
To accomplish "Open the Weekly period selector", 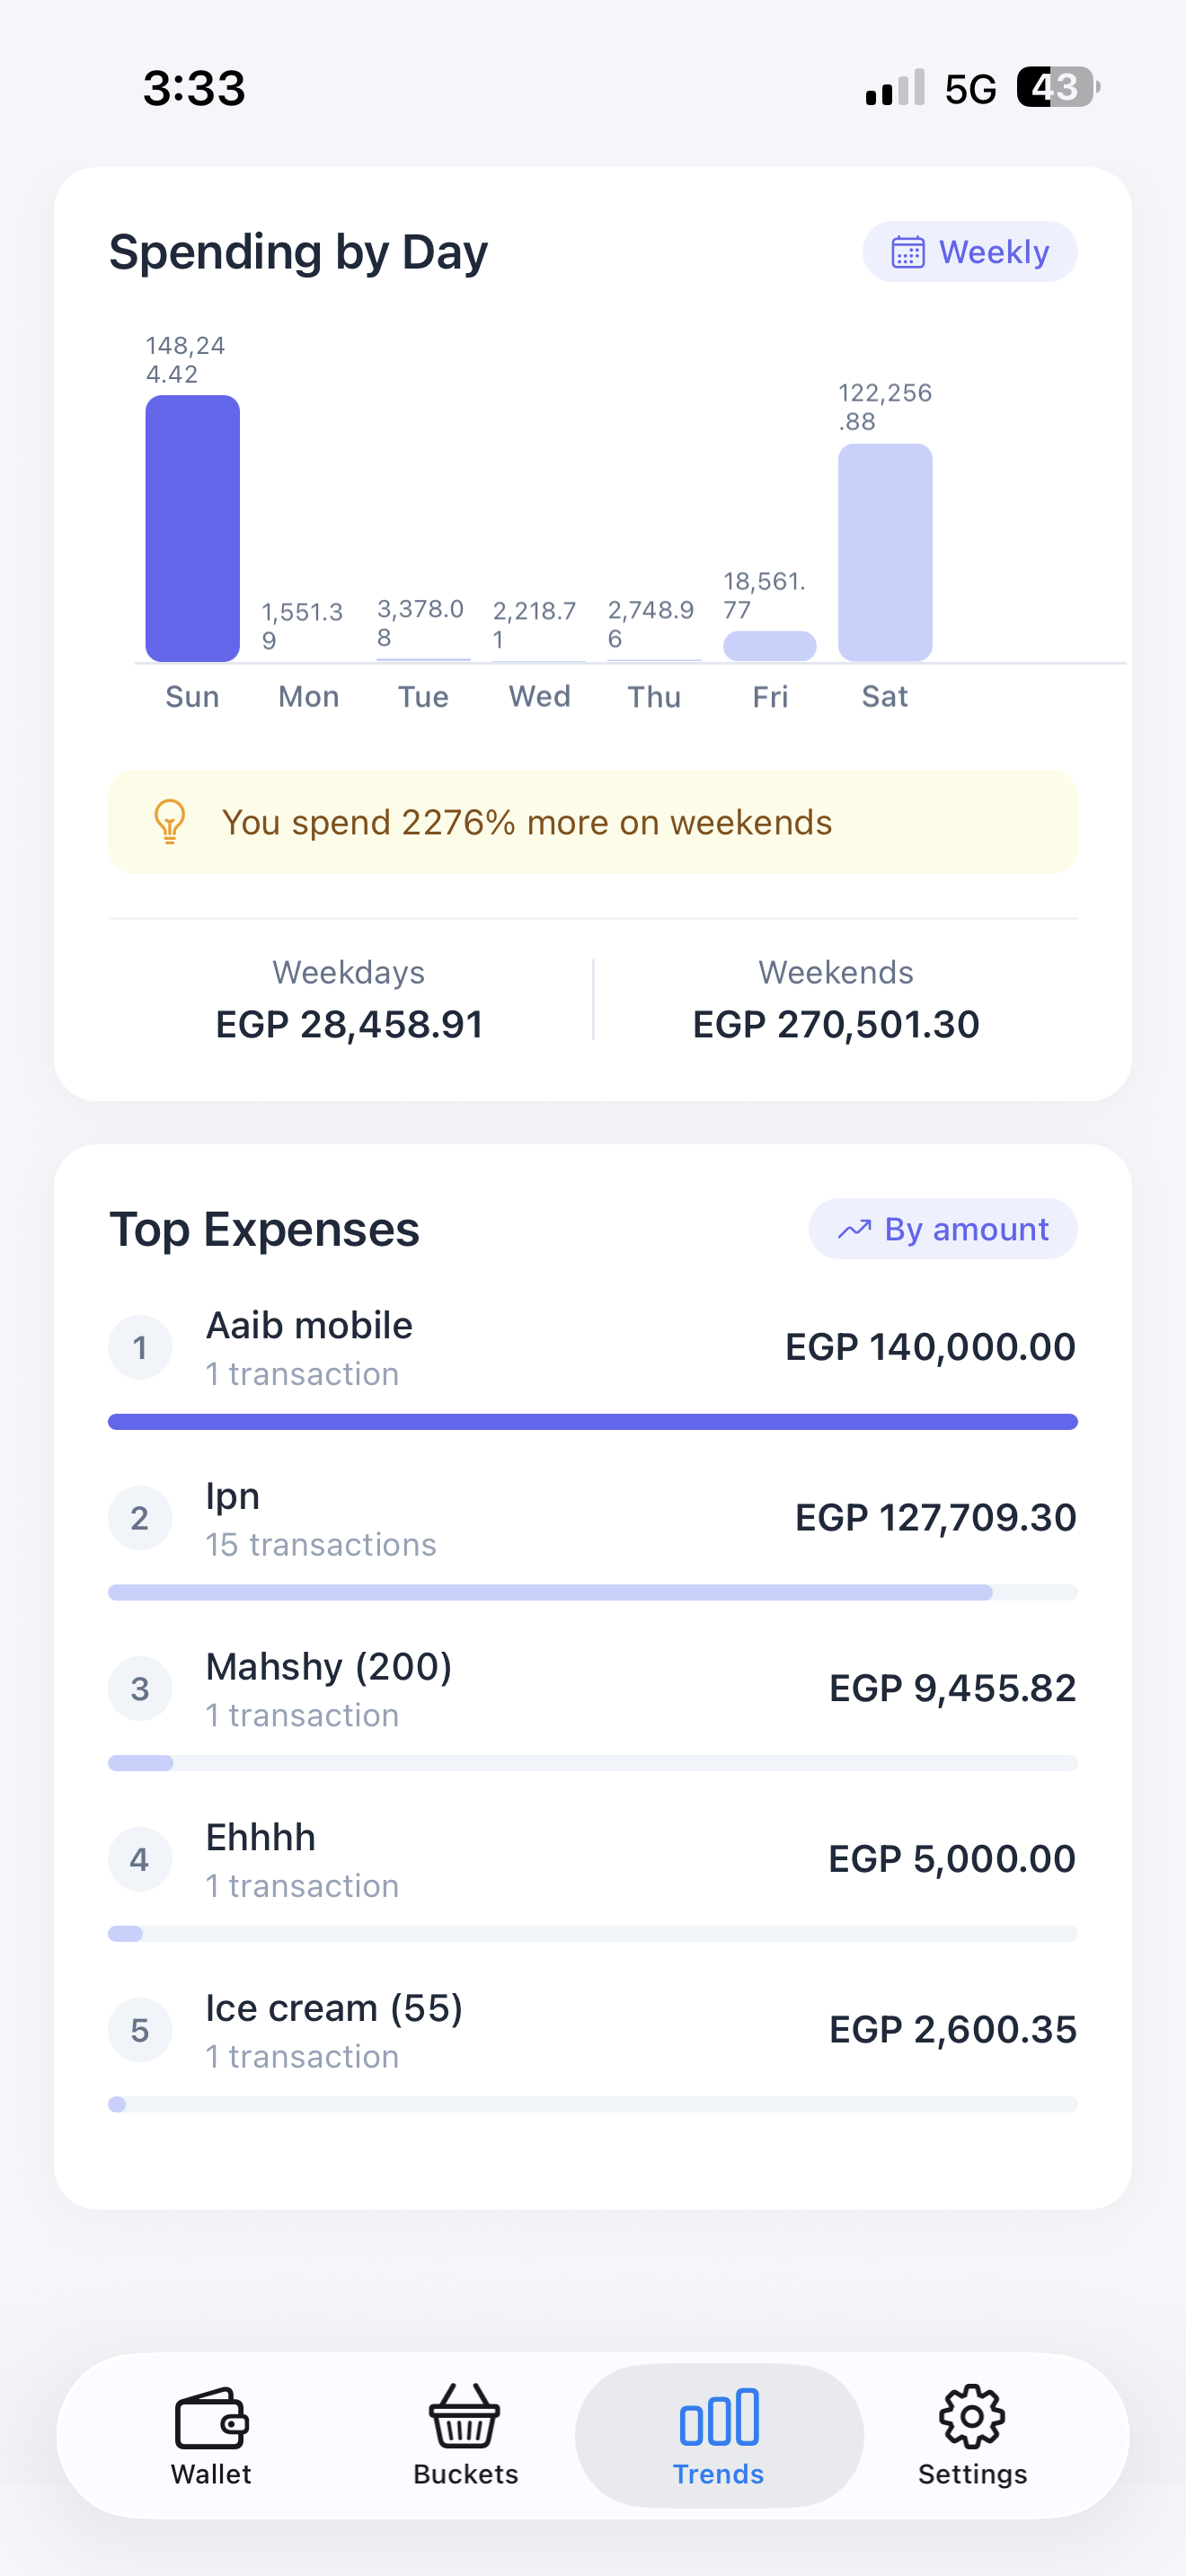I will point(969,252).
